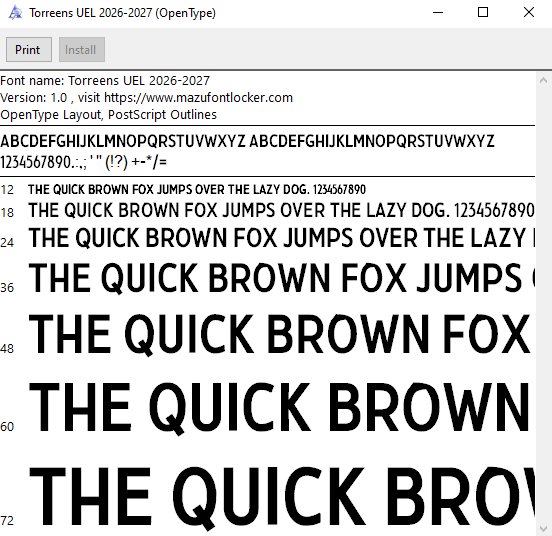Viewport: 552px width, 536px height.
Task: Click the alphabet sample line ABCDEFGHIJKLMNOPQRSTUVWXYZ
Action: [x=247, y=141]
